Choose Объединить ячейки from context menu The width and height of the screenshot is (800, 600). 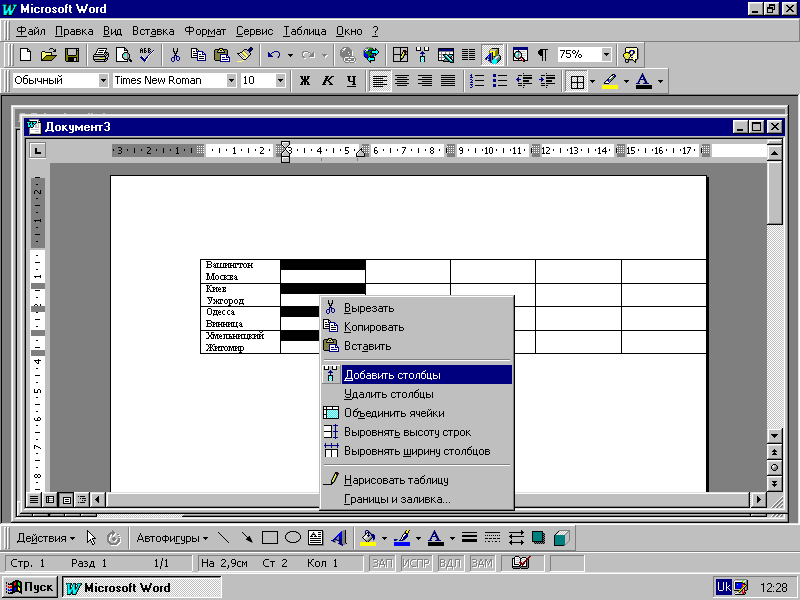417,413
